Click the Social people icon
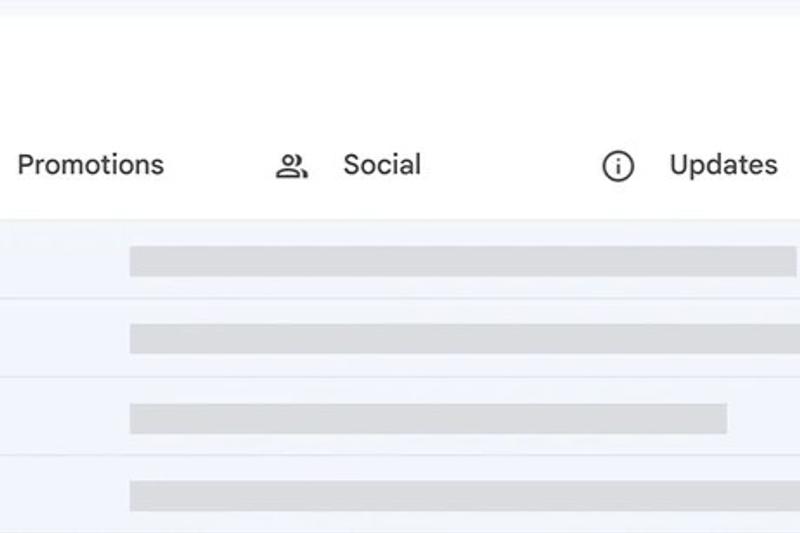Screen dimensions: 800x533 click(291, 166)
